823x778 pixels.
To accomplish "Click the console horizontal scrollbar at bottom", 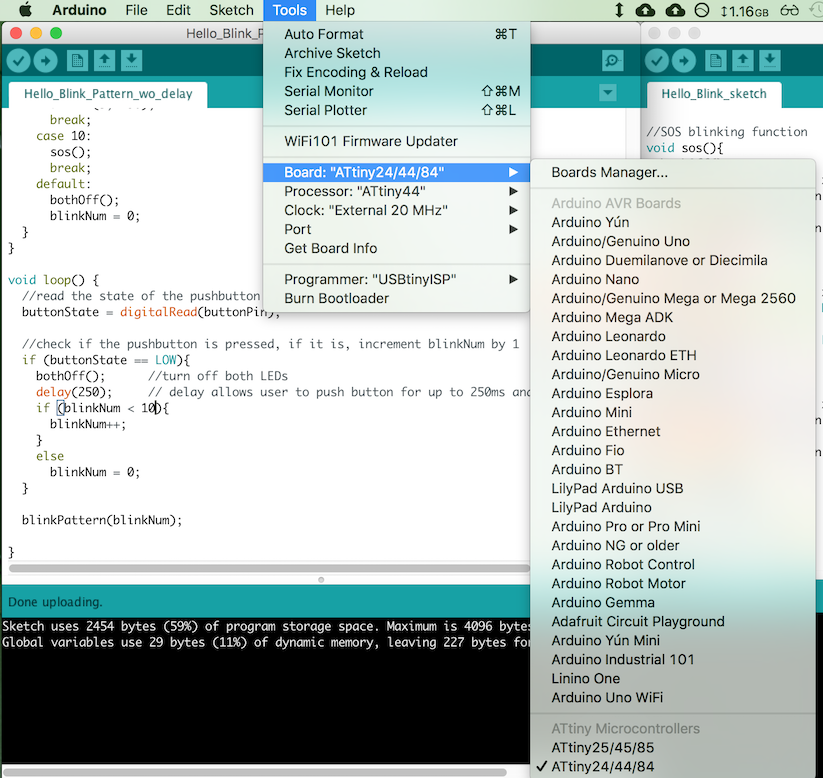I will (255, 773).
